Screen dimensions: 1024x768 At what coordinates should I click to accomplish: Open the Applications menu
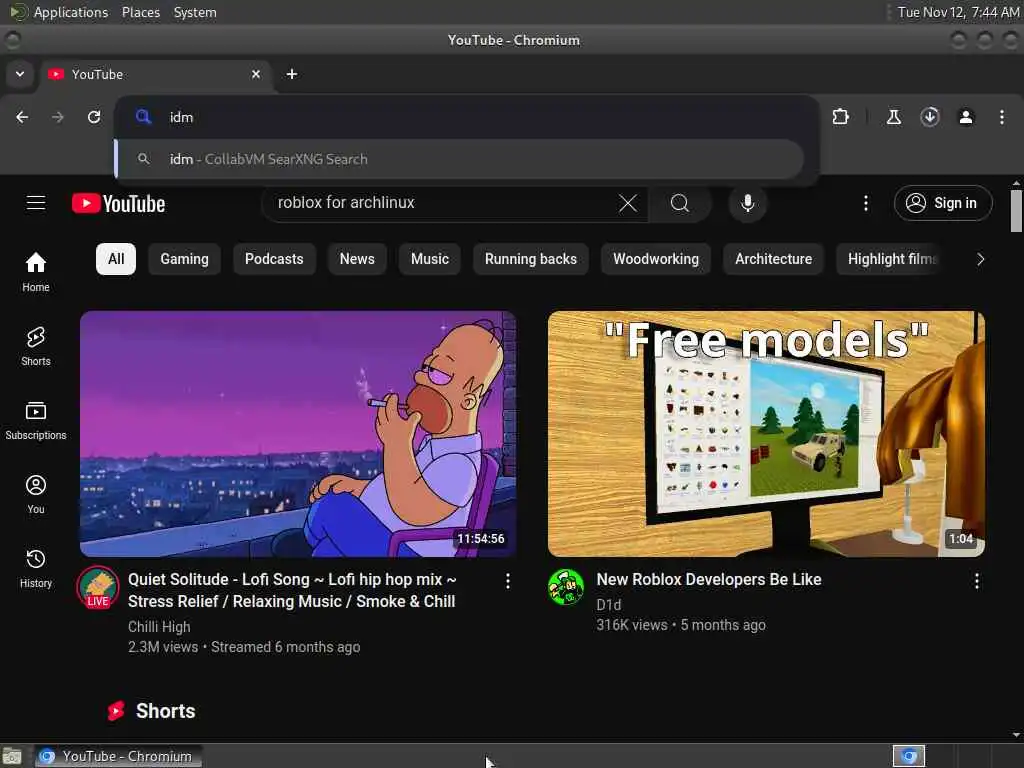click(71, 12)
